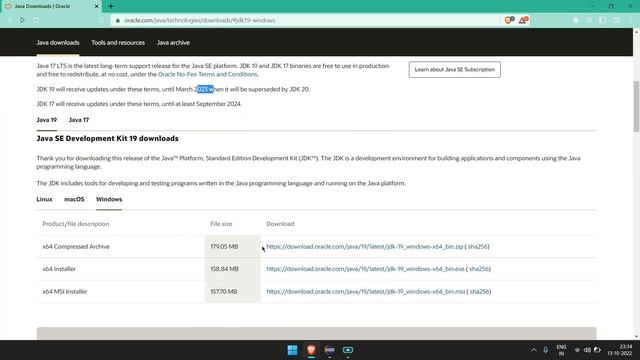Screen dimensions: 640x360
Task: Open sha256 link for x64 Installer
Action: pyautogui.click(x=479, y=269)
